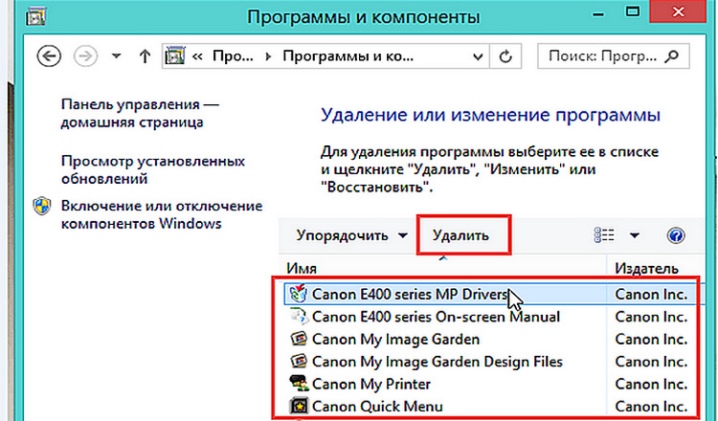The image size is (718, 421).
Task: Click "Canon Inc." publisher of MP Drivers
Action: [x=651, y=294]
